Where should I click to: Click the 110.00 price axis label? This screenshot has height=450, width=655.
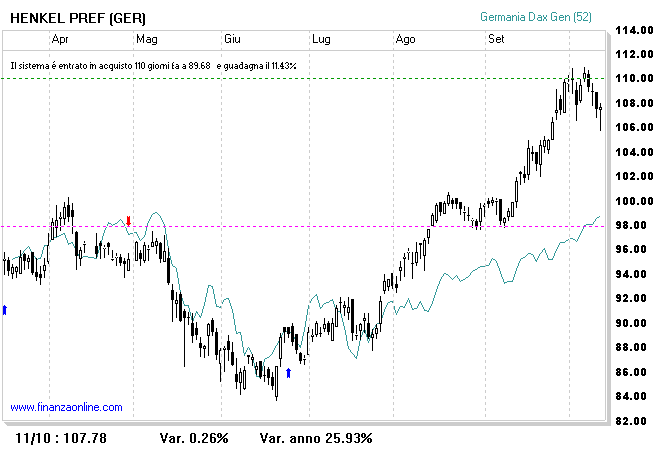click(634, 78)
